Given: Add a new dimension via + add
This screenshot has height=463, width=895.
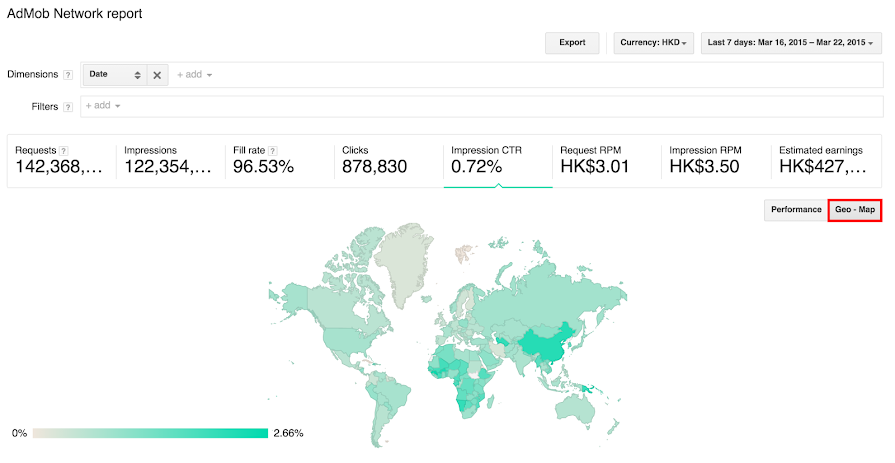Looking at the screenshot, I should click(194, 75).
